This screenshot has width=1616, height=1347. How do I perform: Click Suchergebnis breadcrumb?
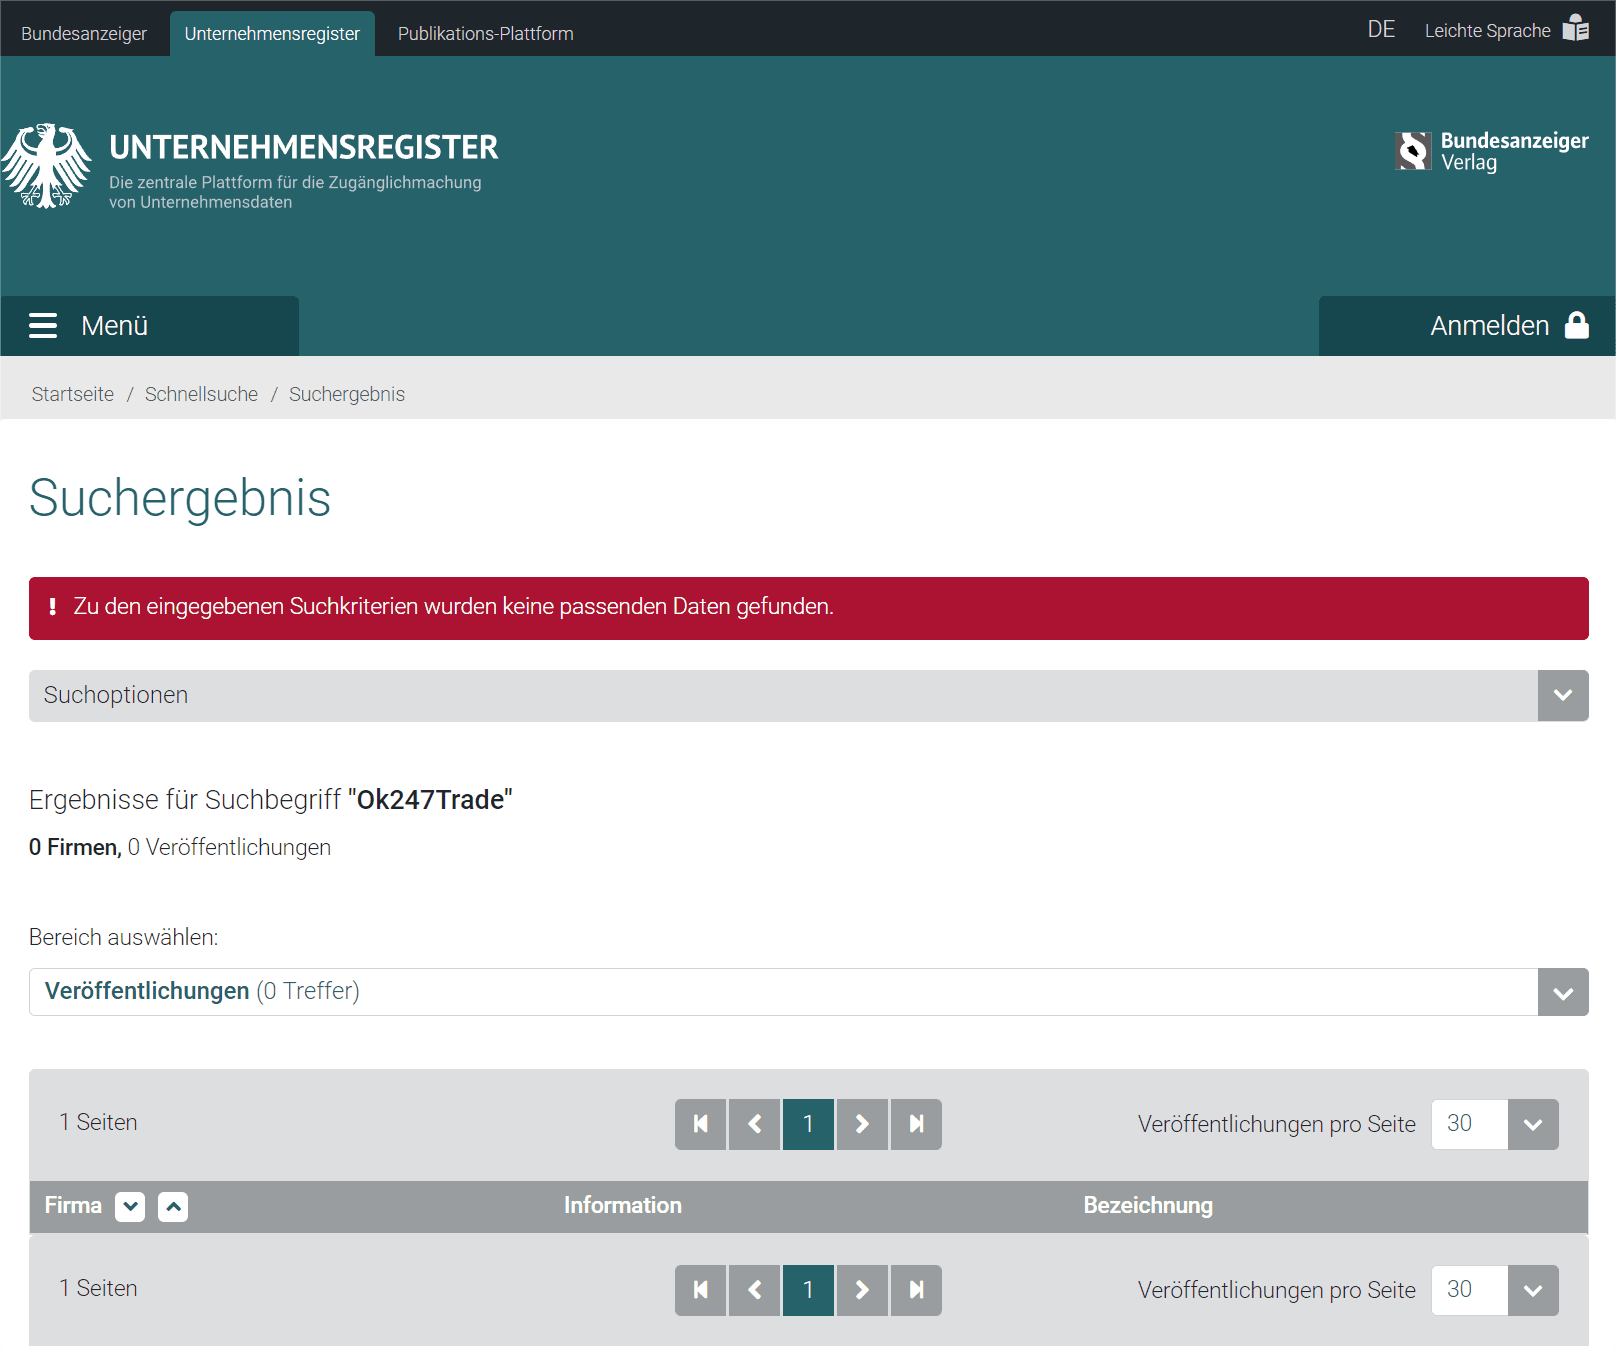click(347, 394)
